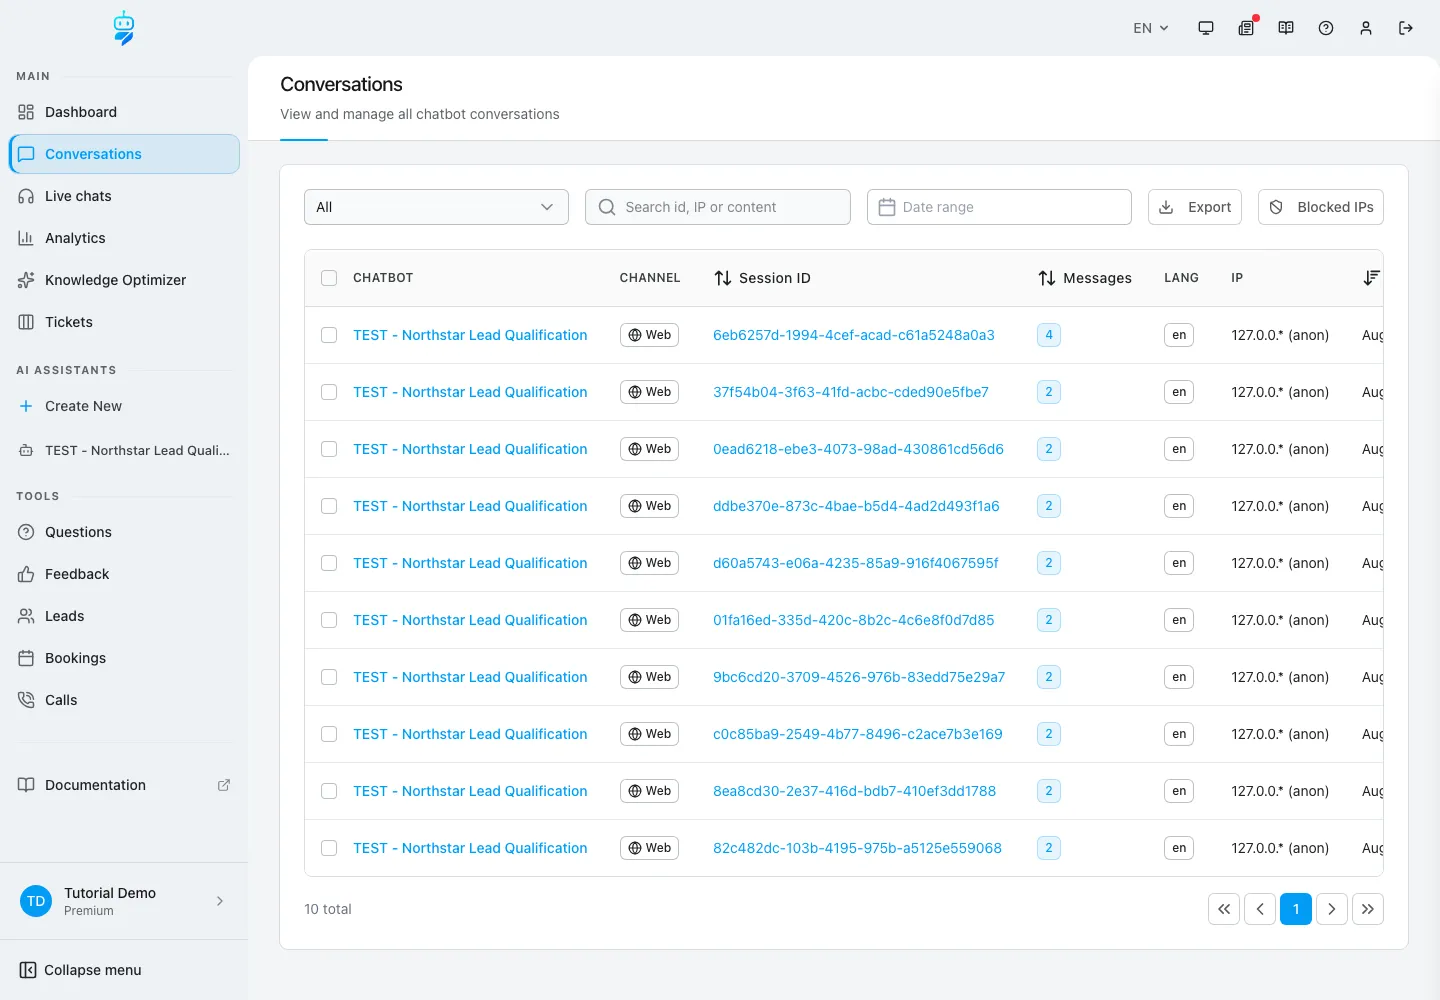
Task: Open session 0ead6218-ebe3-4073 link
Action: [858, 449]
